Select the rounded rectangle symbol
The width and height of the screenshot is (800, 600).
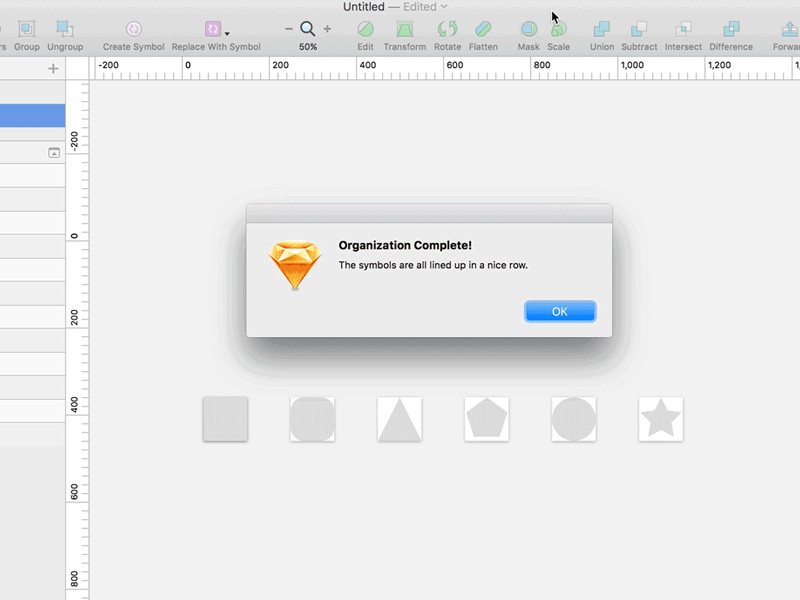312,419
